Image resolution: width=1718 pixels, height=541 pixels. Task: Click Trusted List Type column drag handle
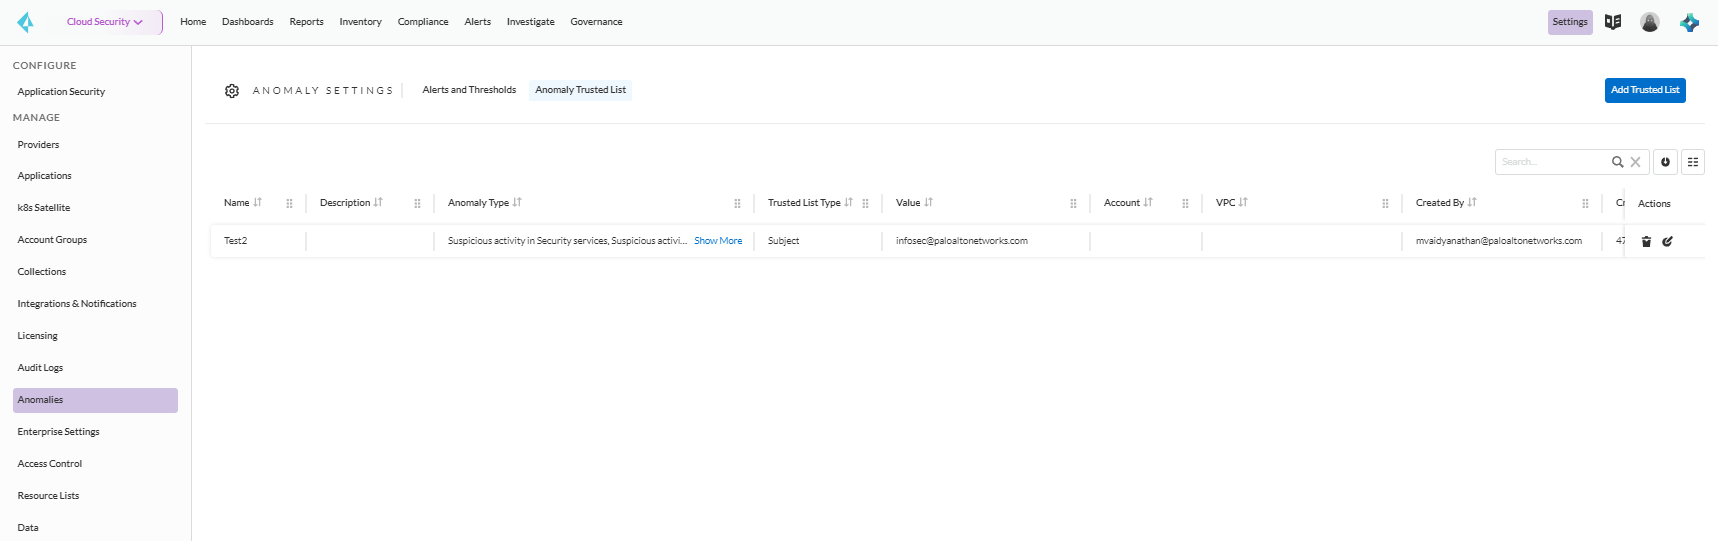866,204
